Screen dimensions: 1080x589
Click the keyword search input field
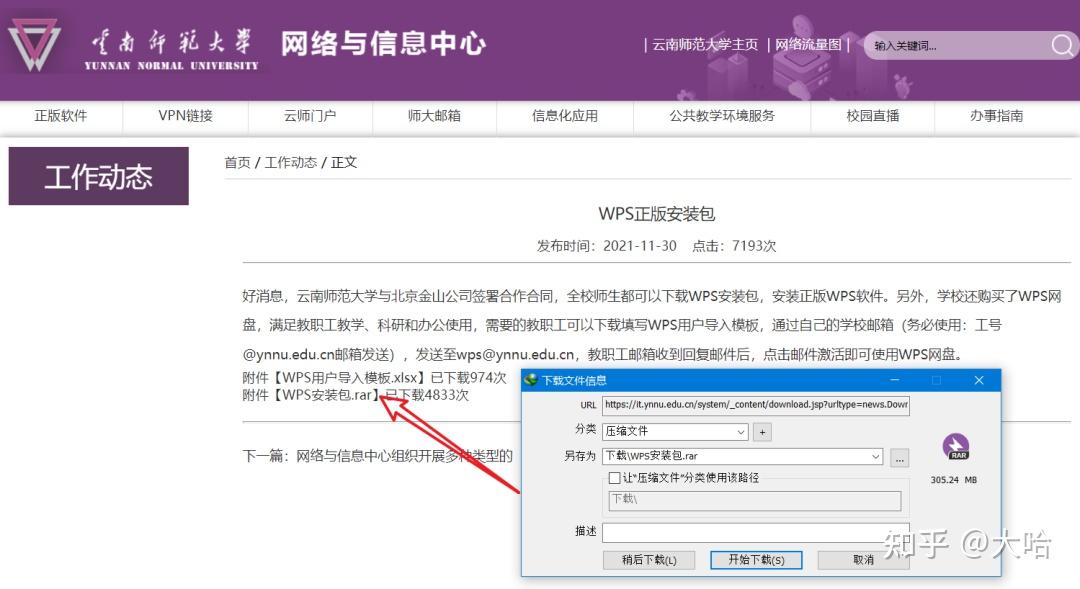(957, 45)
